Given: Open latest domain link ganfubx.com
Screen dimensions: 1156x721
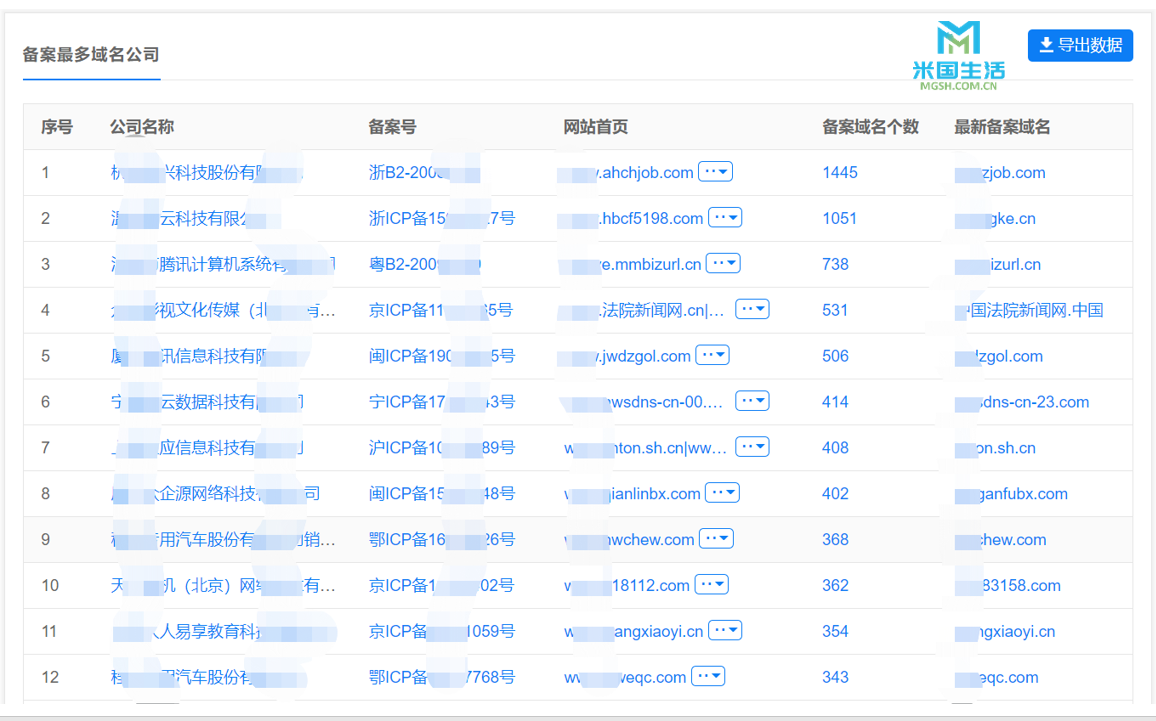Looking at the screenshot, I should [x=1011, y=493].
